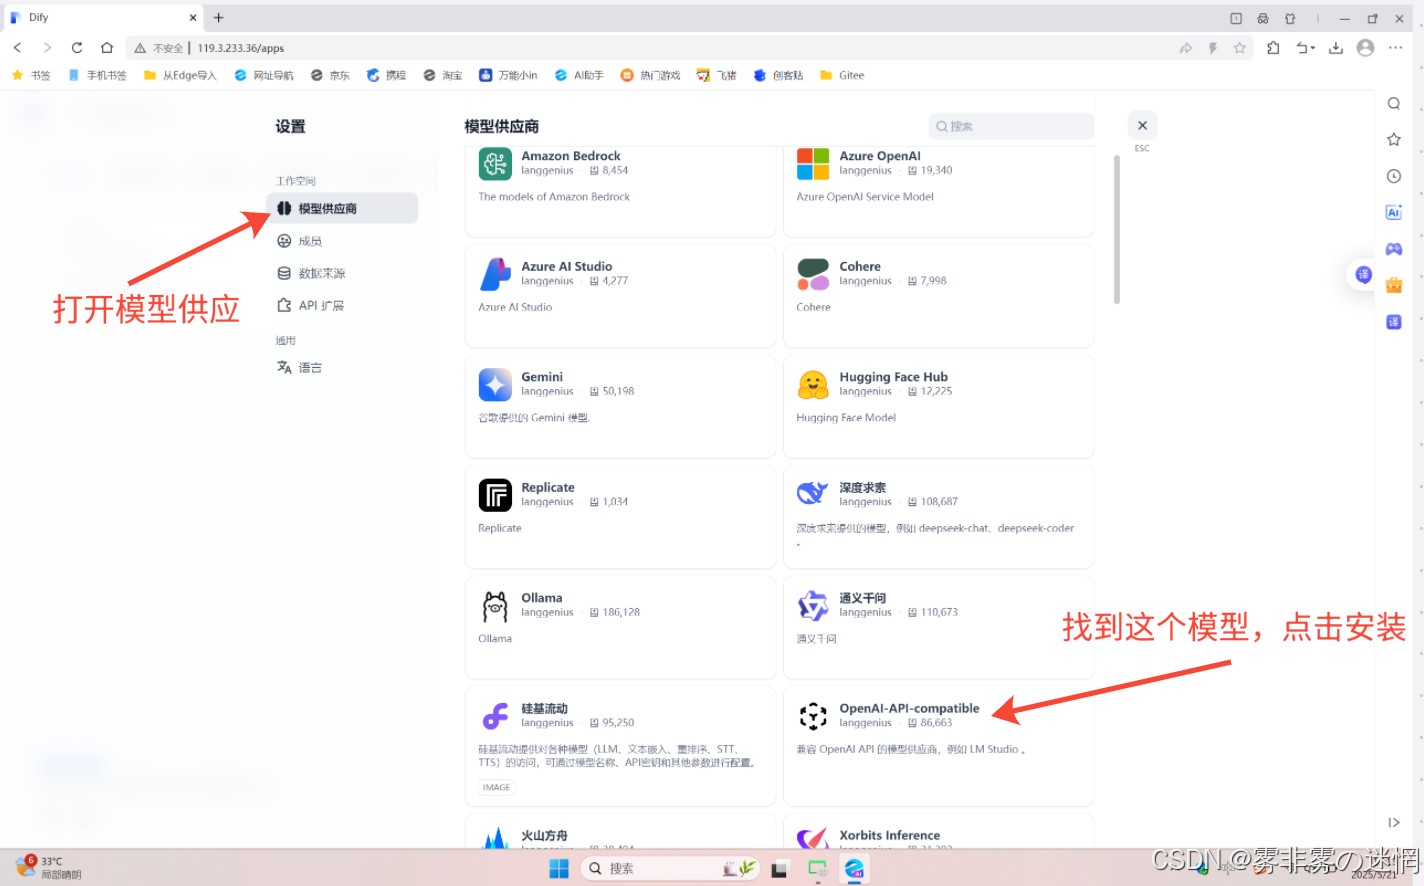Open the API 扩展 settings item
Screen dimensions: 1424x886
(x=310, y=305)
